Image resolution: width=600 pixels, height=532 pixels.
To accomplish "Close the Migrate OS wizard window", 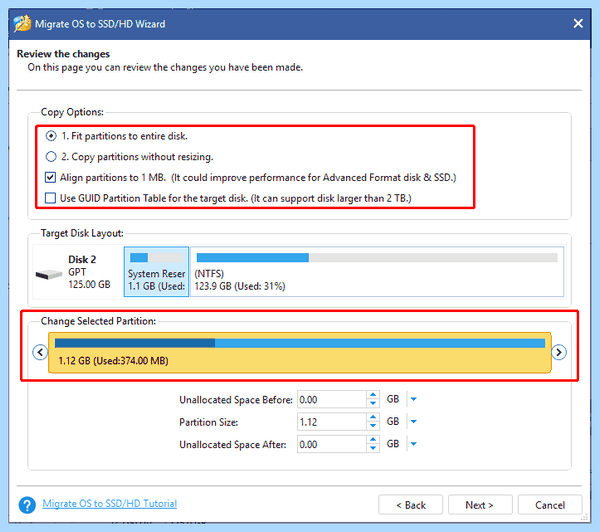I will (578, 24).
